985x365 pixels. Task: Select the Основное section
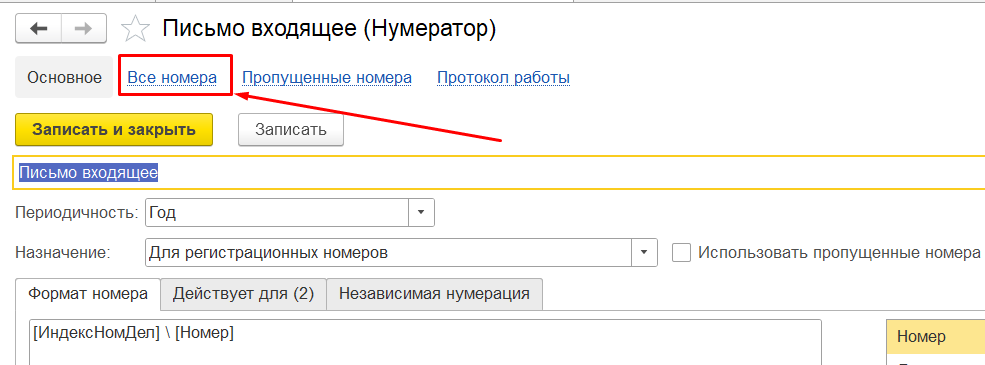coord(64,77)
